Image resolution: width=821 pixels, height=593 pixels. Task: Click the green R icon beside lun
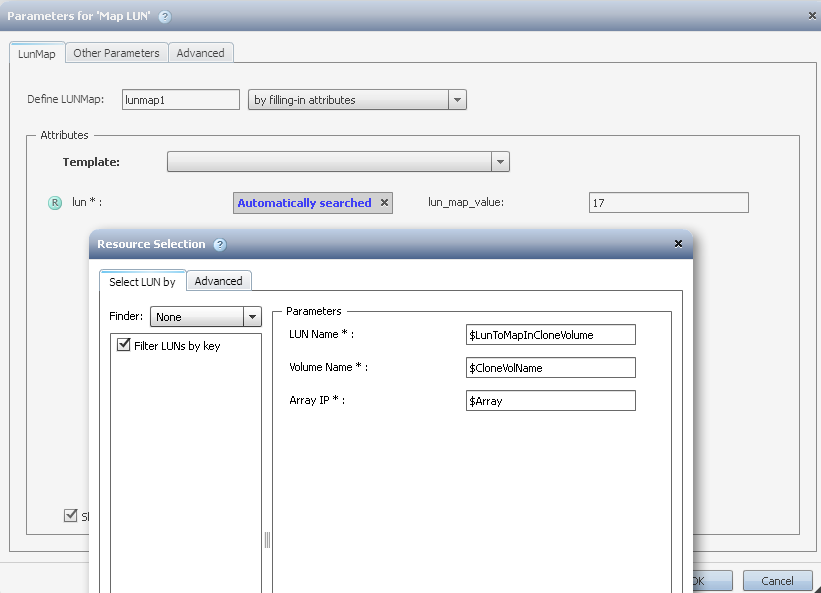coord(55,203)
